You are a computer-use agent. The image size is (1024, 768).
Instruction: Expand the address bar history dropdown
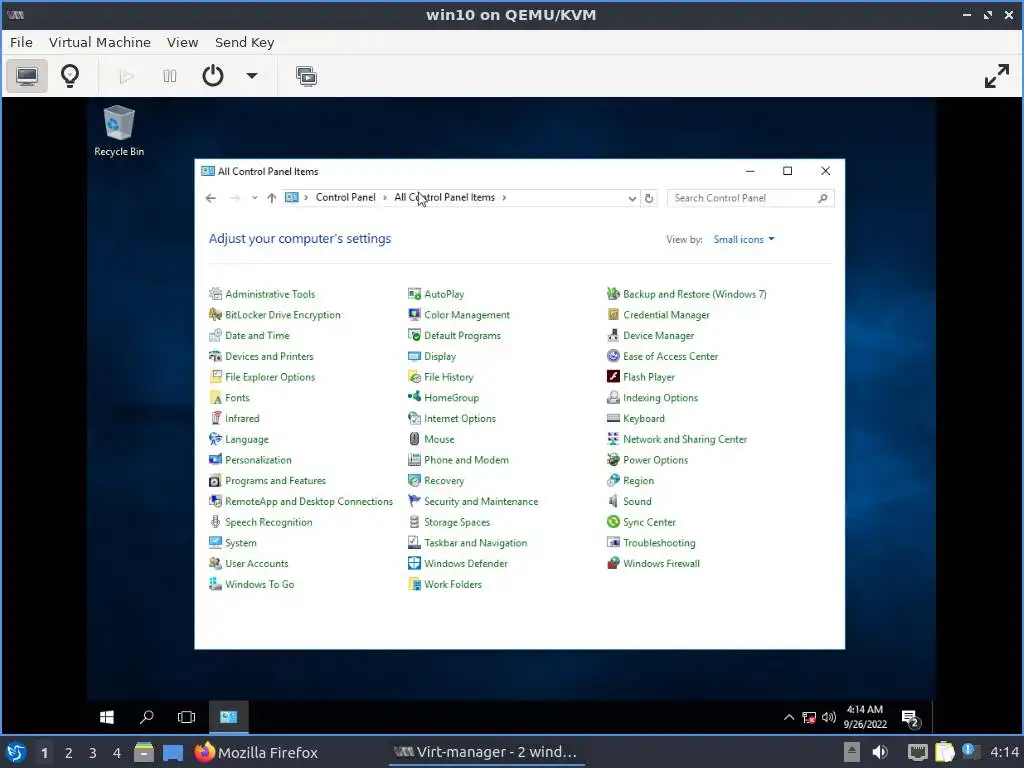(x=632, y=199)
